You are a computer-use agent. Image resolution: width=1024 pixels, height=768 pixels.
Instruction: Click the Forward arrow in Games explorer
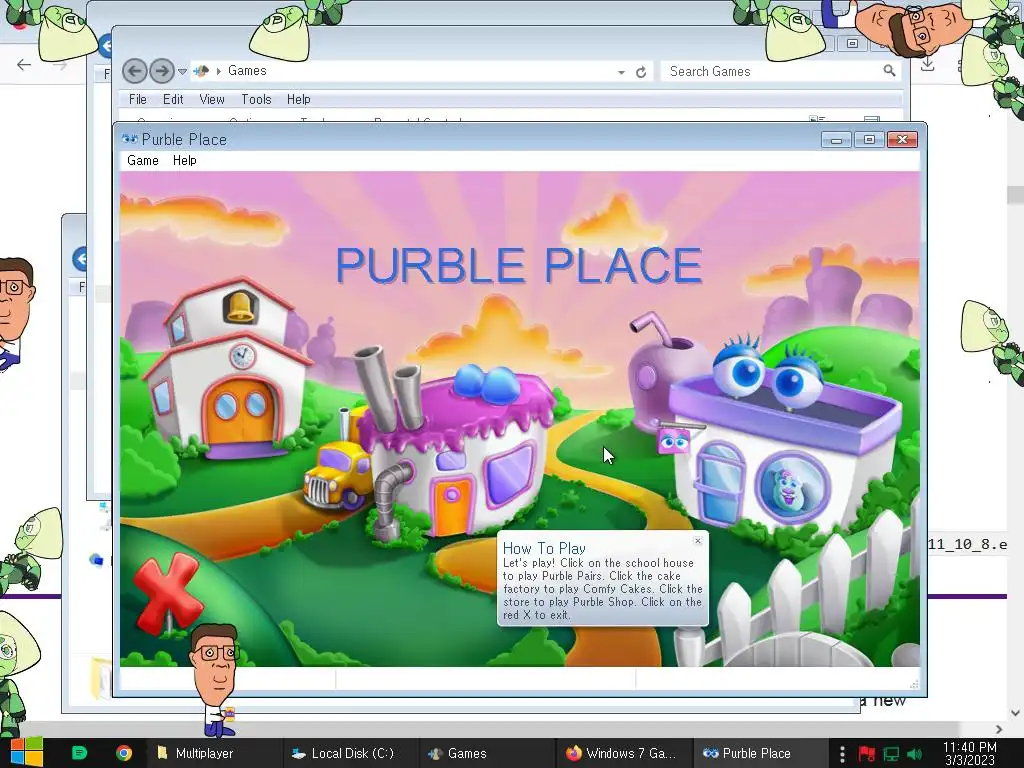(x=161, y=71)
